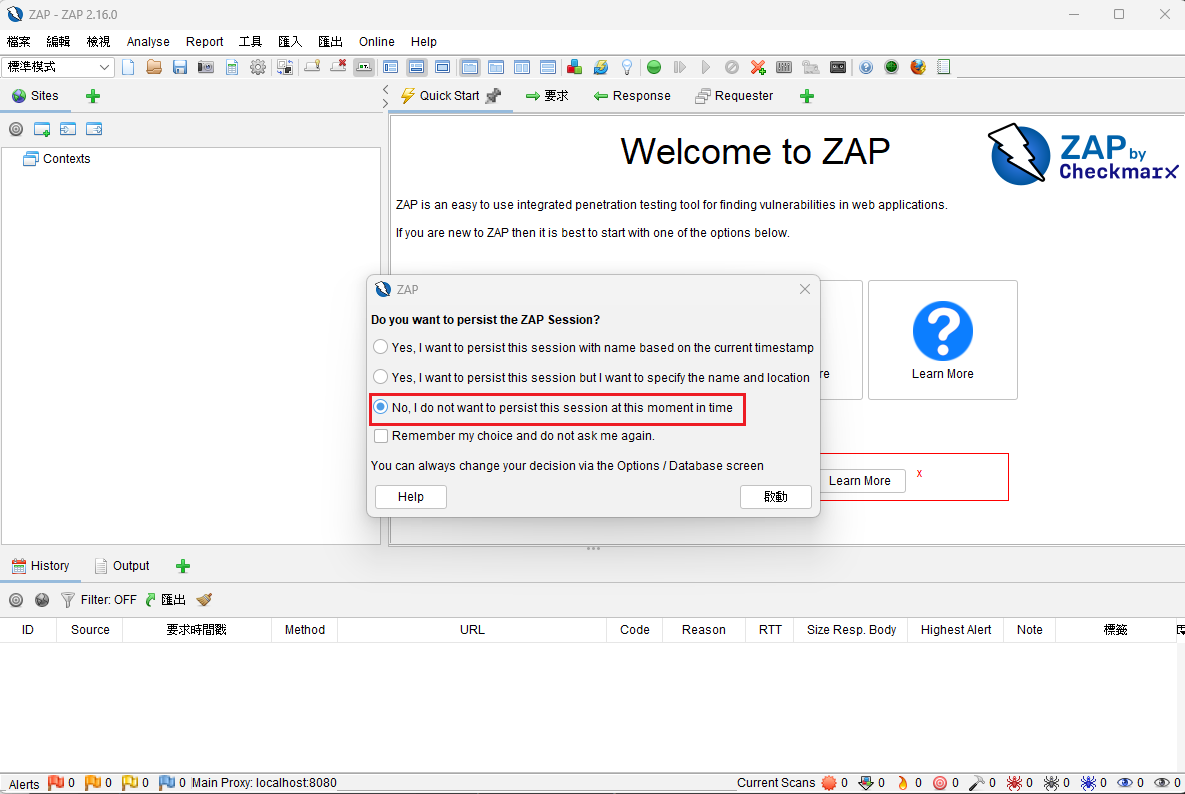This screenshot has height=794, width=1185.
Task: Set break on all requests green icon
Action: pyautogui.click(x=653, y=67)
